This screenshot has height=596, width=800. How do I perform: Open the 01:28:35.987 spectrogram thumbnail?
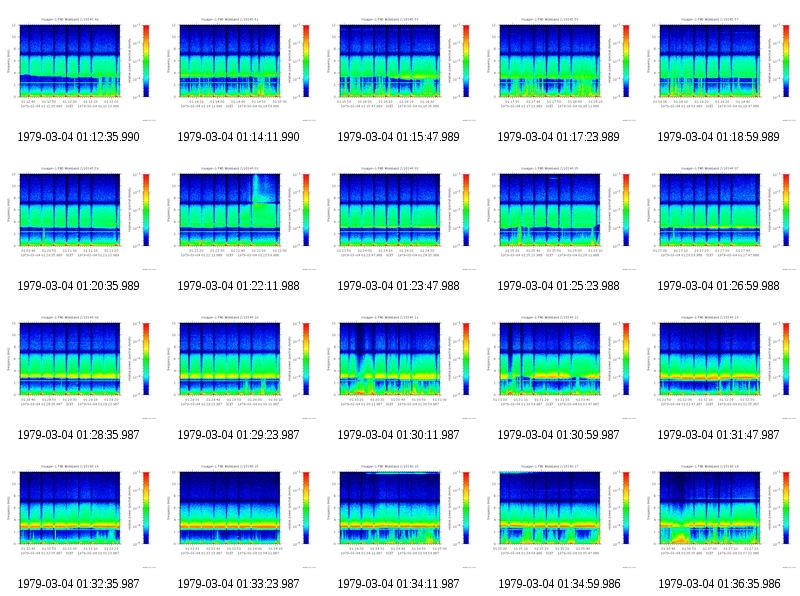click(79, 366)
